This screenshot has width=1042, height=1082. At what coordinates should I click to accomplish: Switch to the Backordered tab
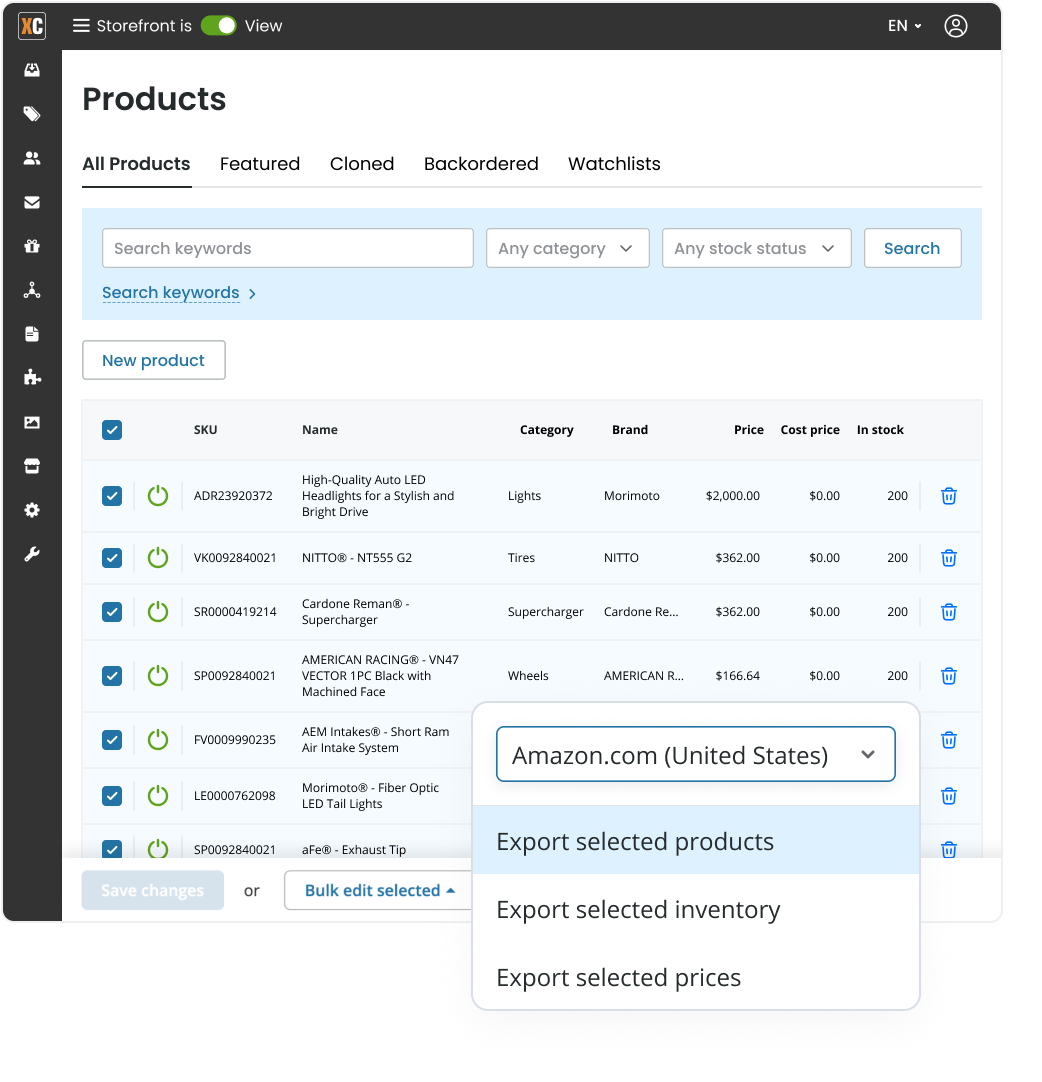pos(481,164)
